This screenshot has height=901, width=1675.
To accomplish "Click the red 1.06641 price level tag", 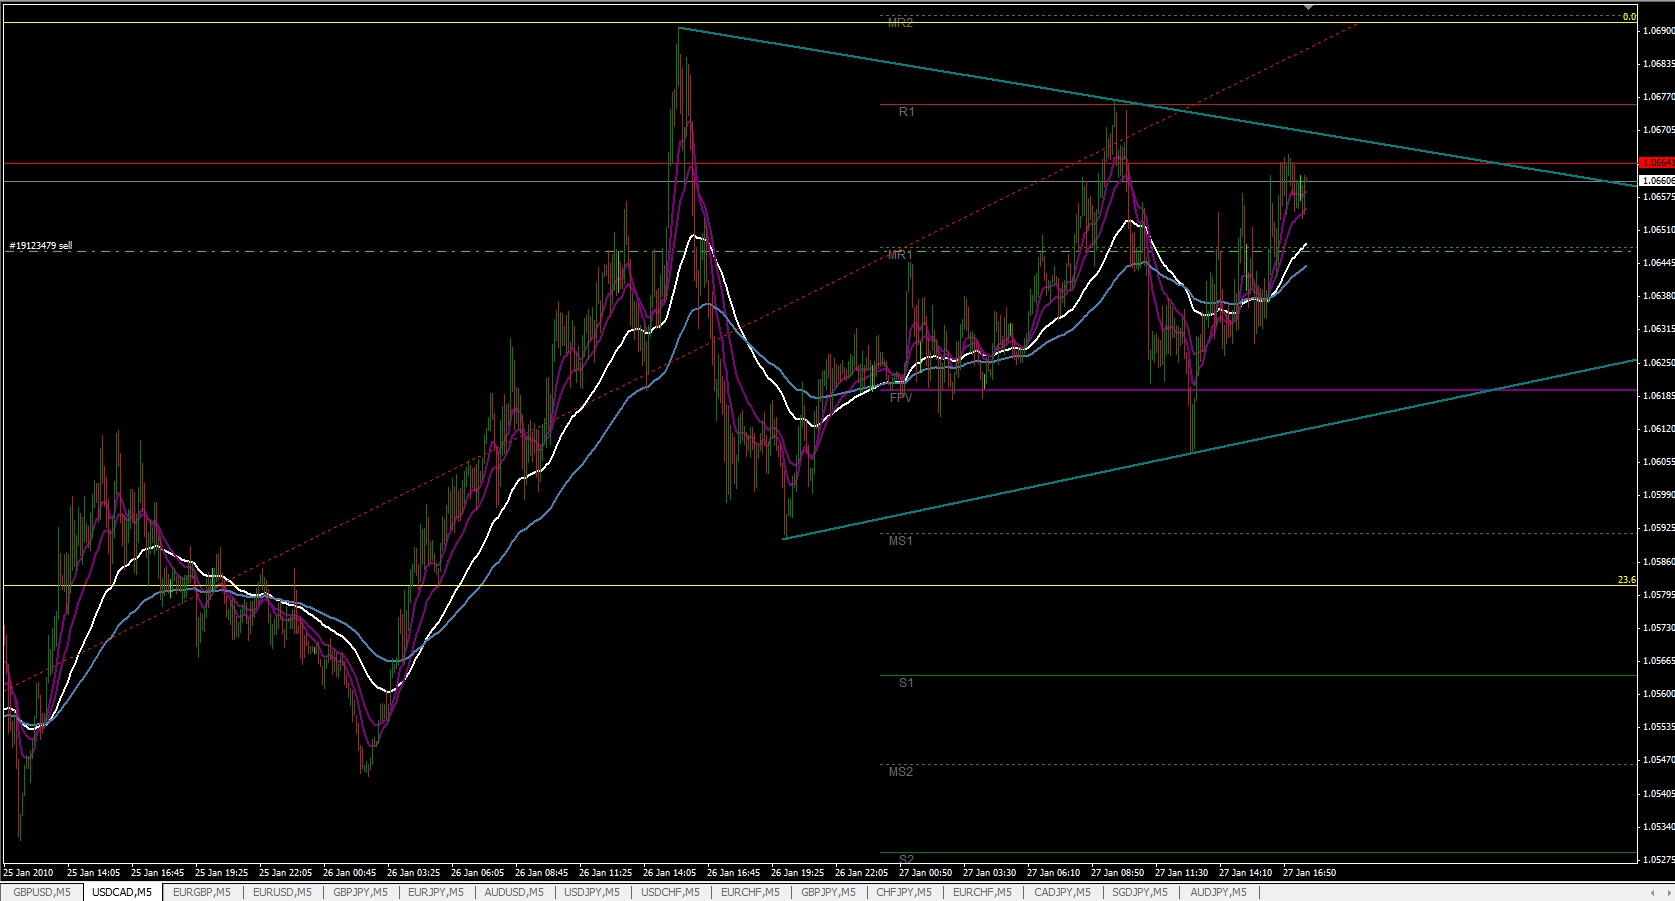I will click(1656, 162).
